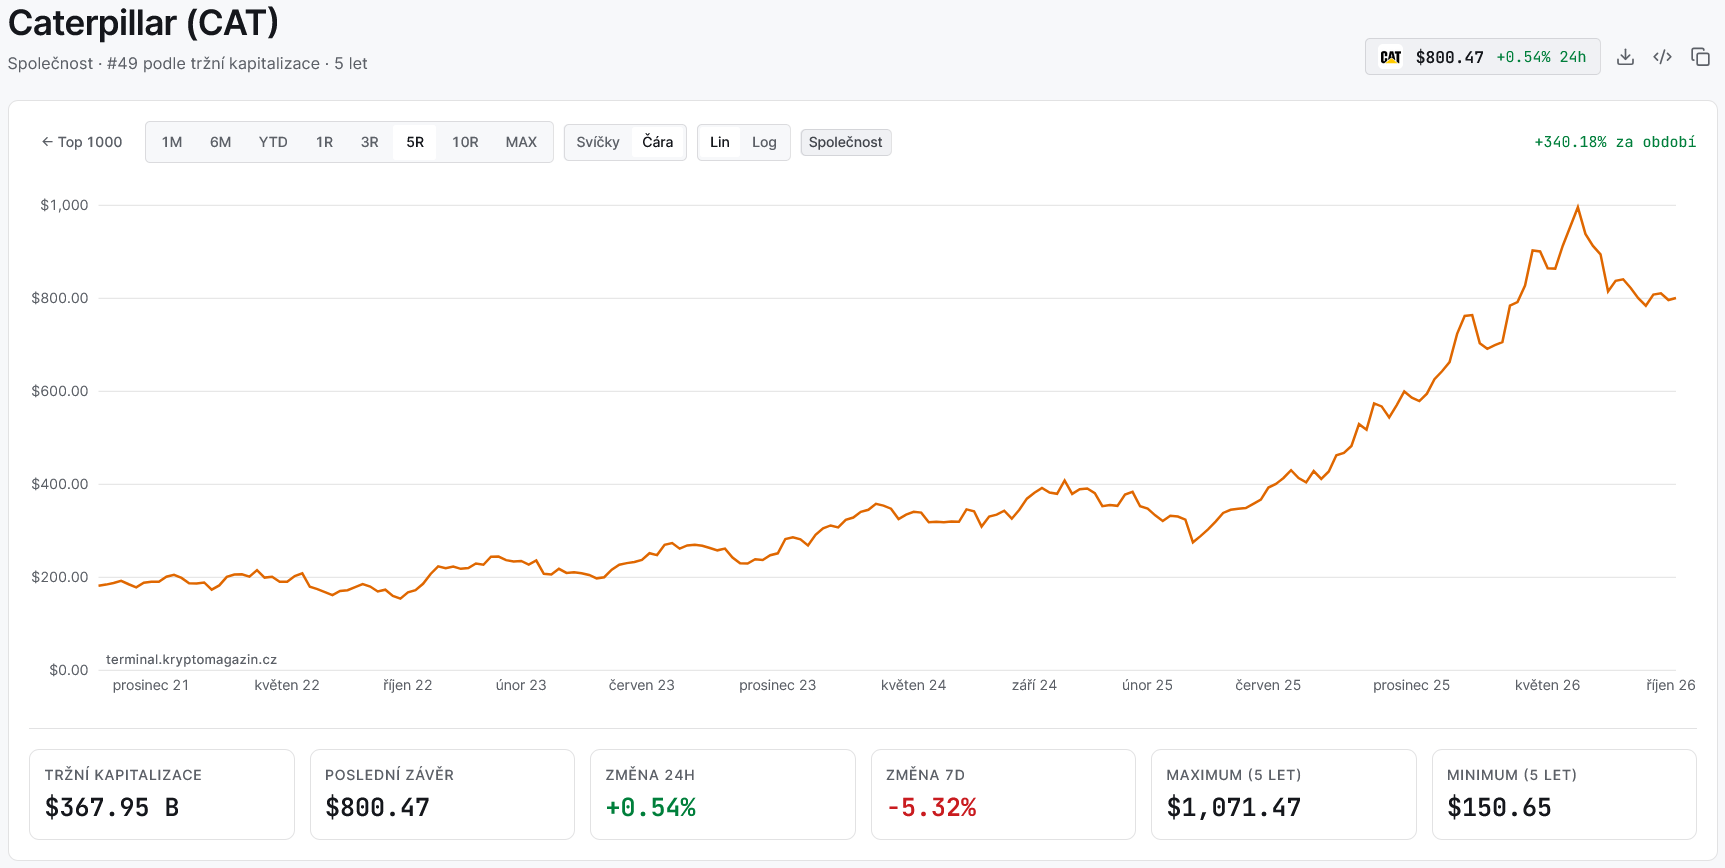Click the Caterpillar (CAT) heading
The height and width of the screenshot is (868, 1725).
pyautogui.click(x=143, y=22)
